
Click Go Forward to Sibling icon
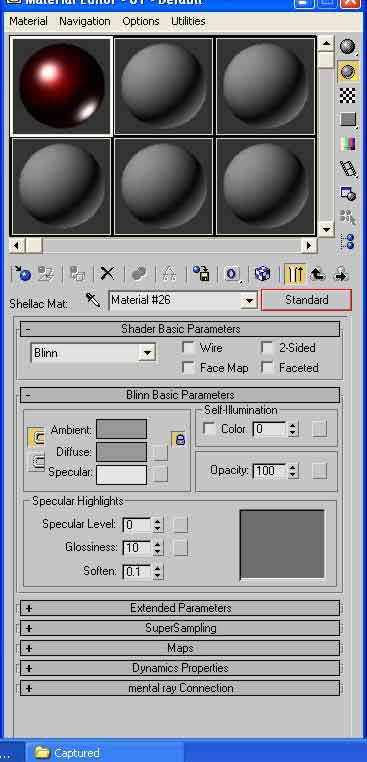(342, 274)
